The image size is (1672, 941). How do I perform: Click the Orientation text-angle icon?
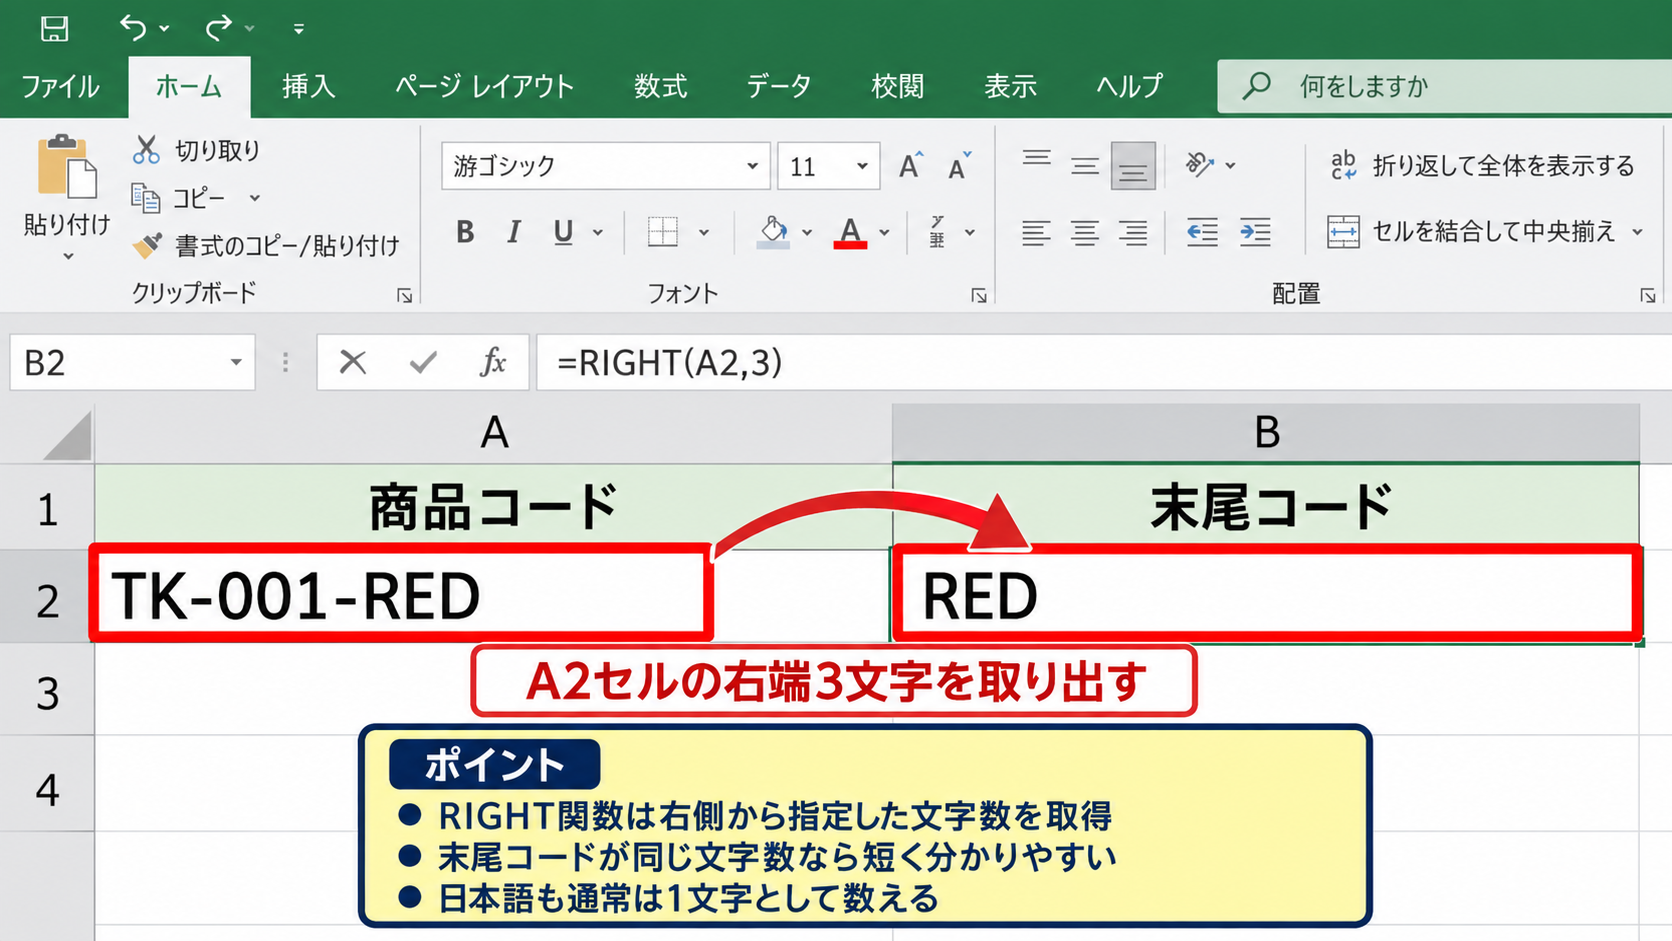click(1198, 164)
